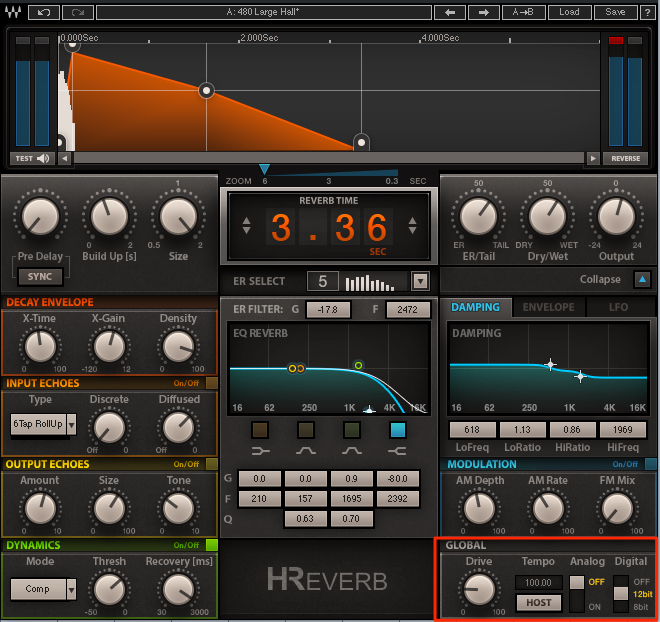Click the Size knob
660x622 pixels.
click(x=178, y=217)
